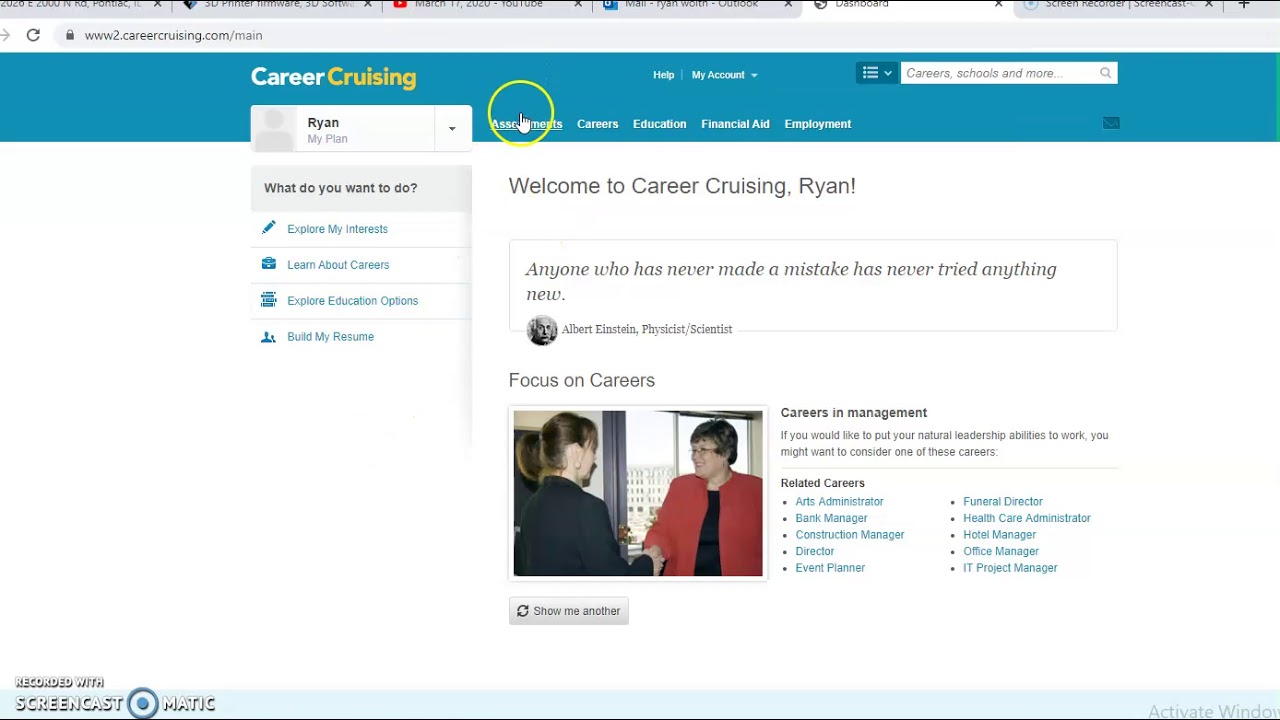Open the Financial Aid menu
The width and height of the screenshot is (1280, 720).
pyautogui.click(x=735, y=124)
